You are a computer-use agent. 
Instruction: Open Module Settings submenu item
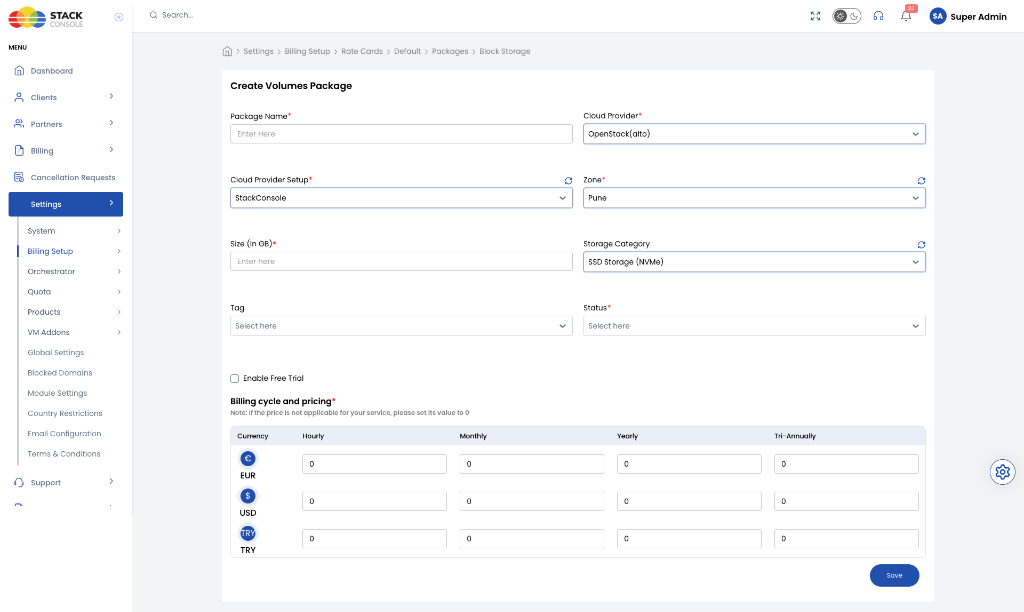pyautogui.click(x=57, y=393)
